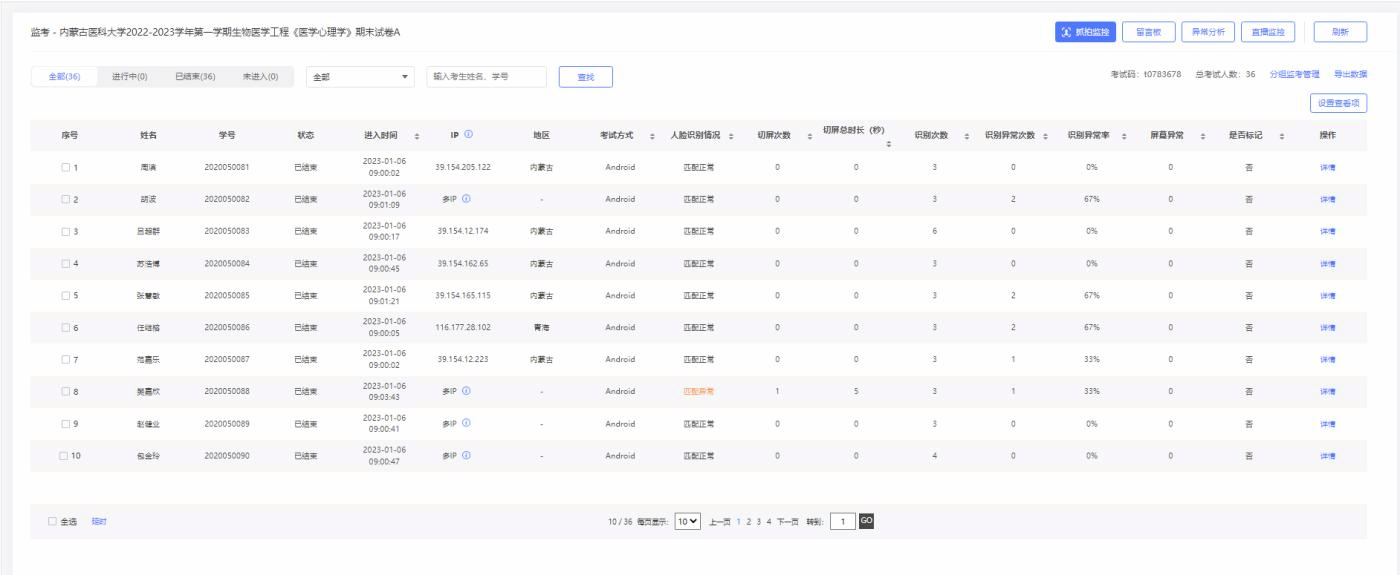Switch to the 已结束(36) tab
The image size is (1400, 575).
click(x=195, y=78)
